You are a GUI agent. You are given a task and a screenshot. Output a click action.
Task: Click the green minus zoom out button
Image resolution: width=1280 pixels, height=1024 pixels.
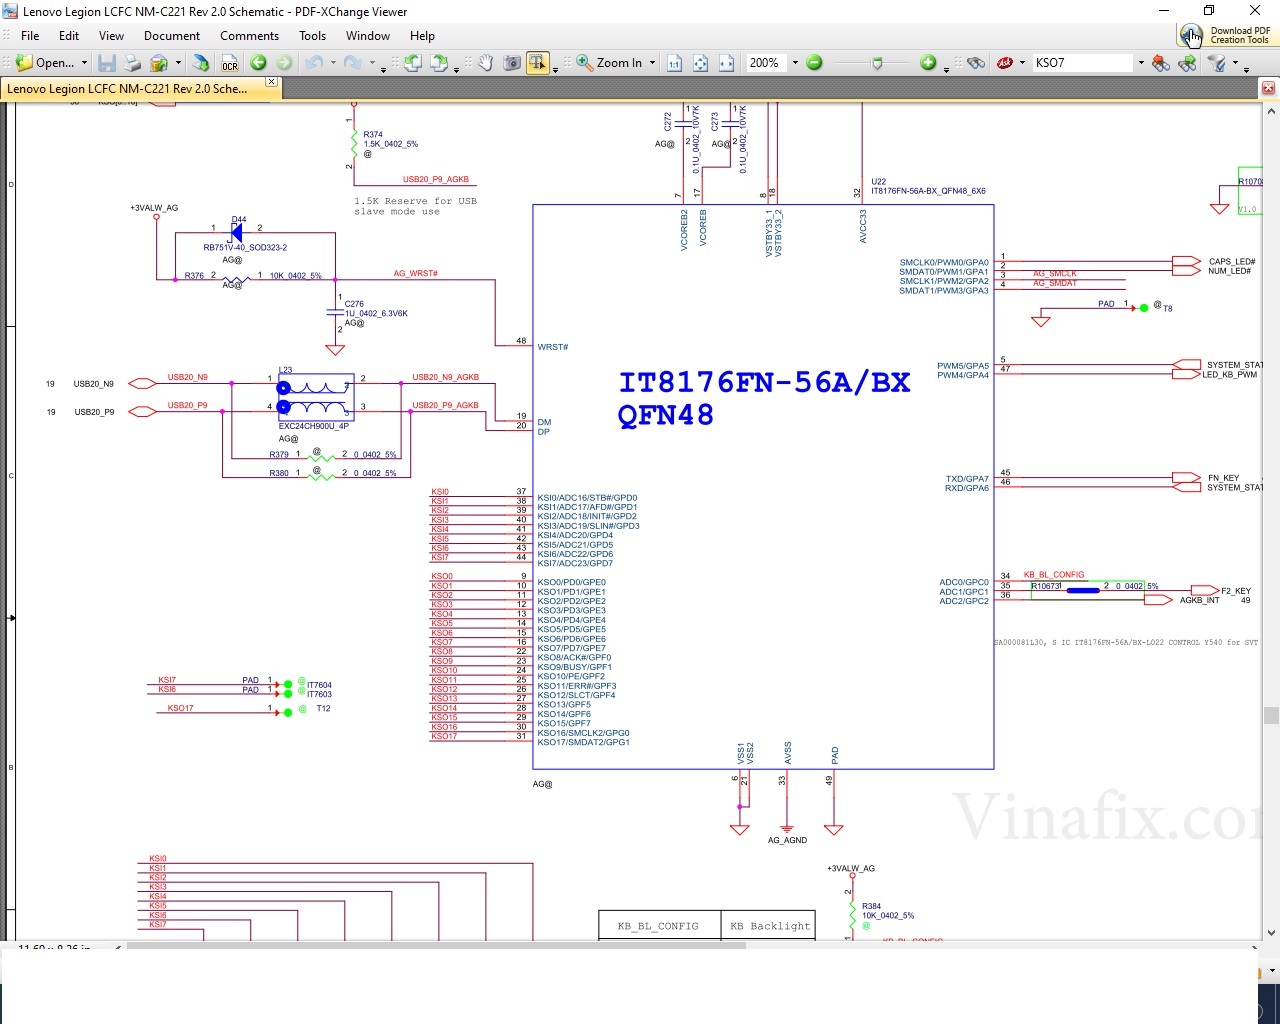point(814,63)
